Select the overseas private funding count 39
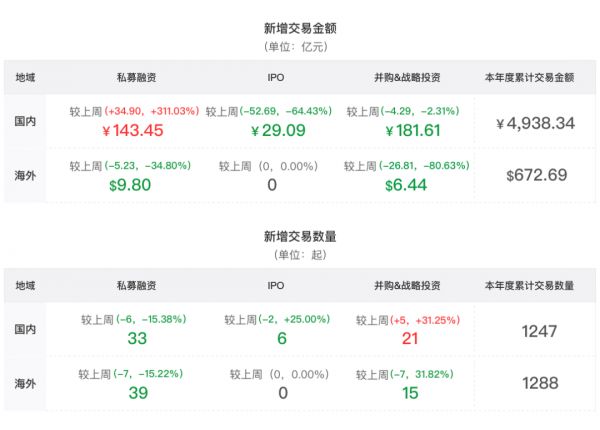This screenshot has width=600, height=430. pos(137,392)
